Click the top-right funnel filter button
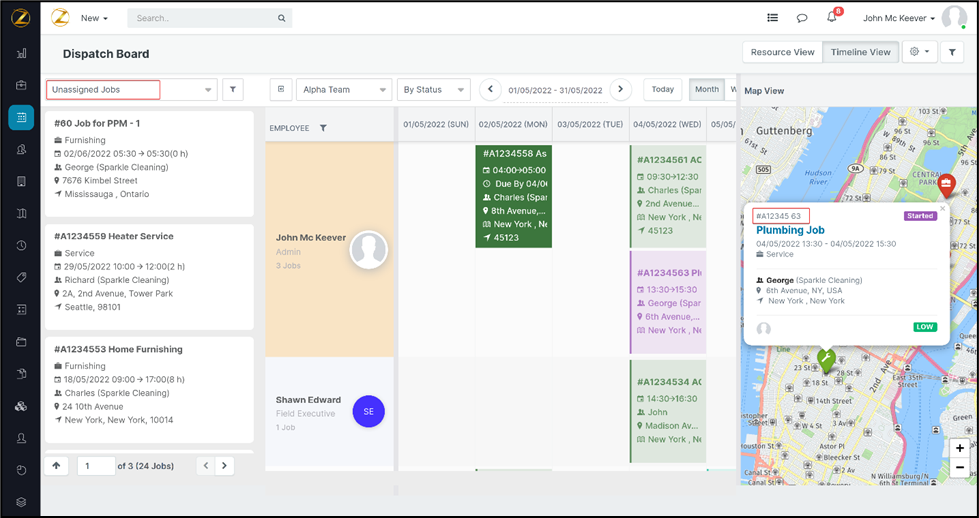The height and width of the screenshot is (518, 979). click(x=952, y=52)
